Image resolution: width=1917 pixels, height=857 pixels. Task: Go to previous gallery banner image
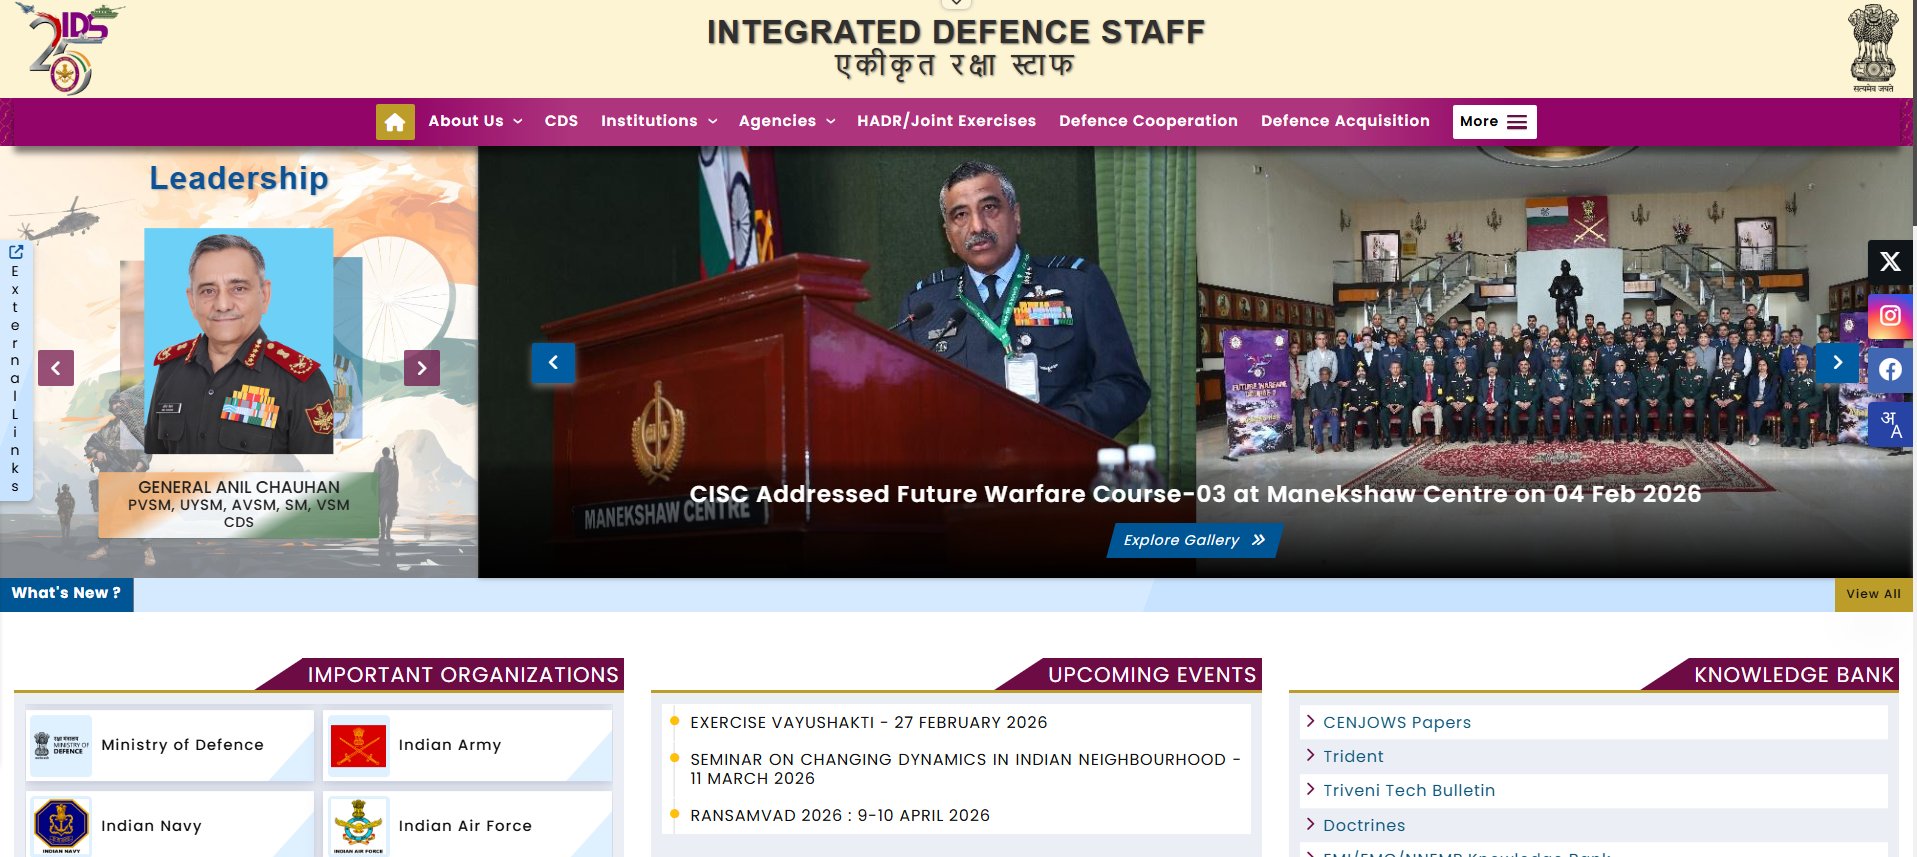click(553, 363)
